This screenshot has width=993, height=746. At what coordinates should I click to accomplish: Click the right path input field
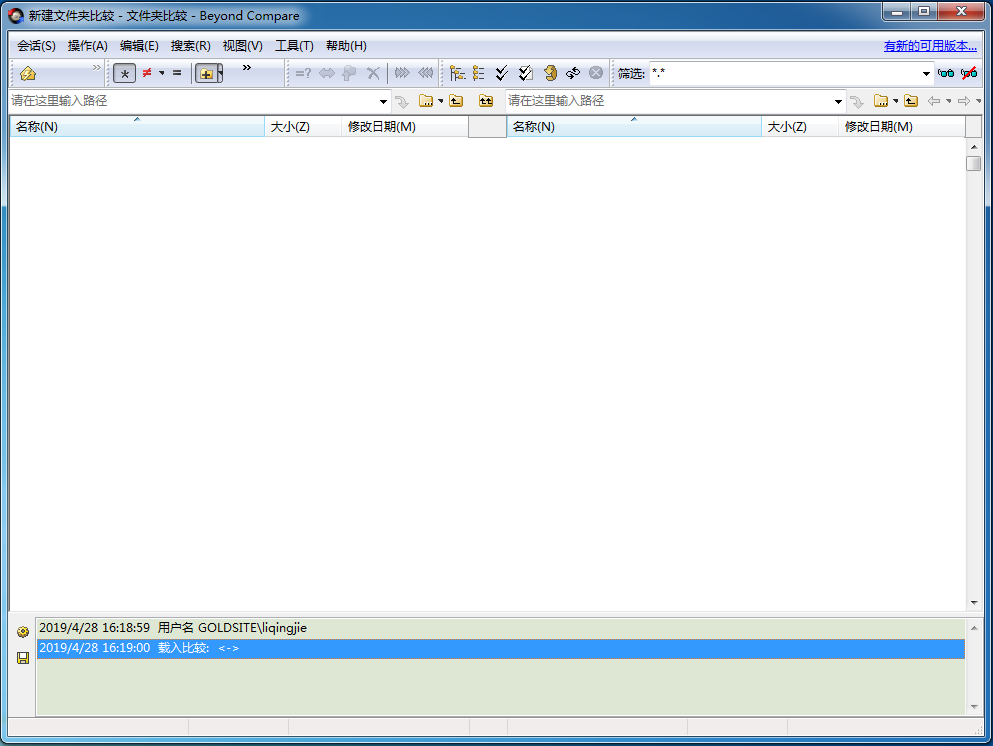coord(670,101)
